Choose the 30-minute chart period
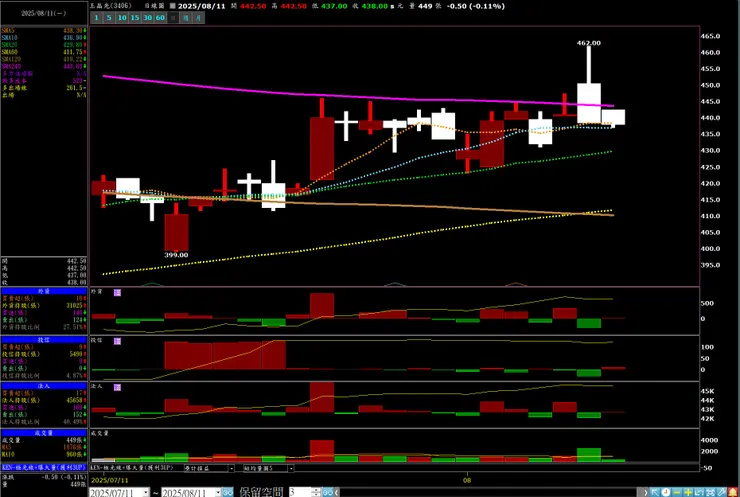 pyautogui.click(x=147, y=17)
